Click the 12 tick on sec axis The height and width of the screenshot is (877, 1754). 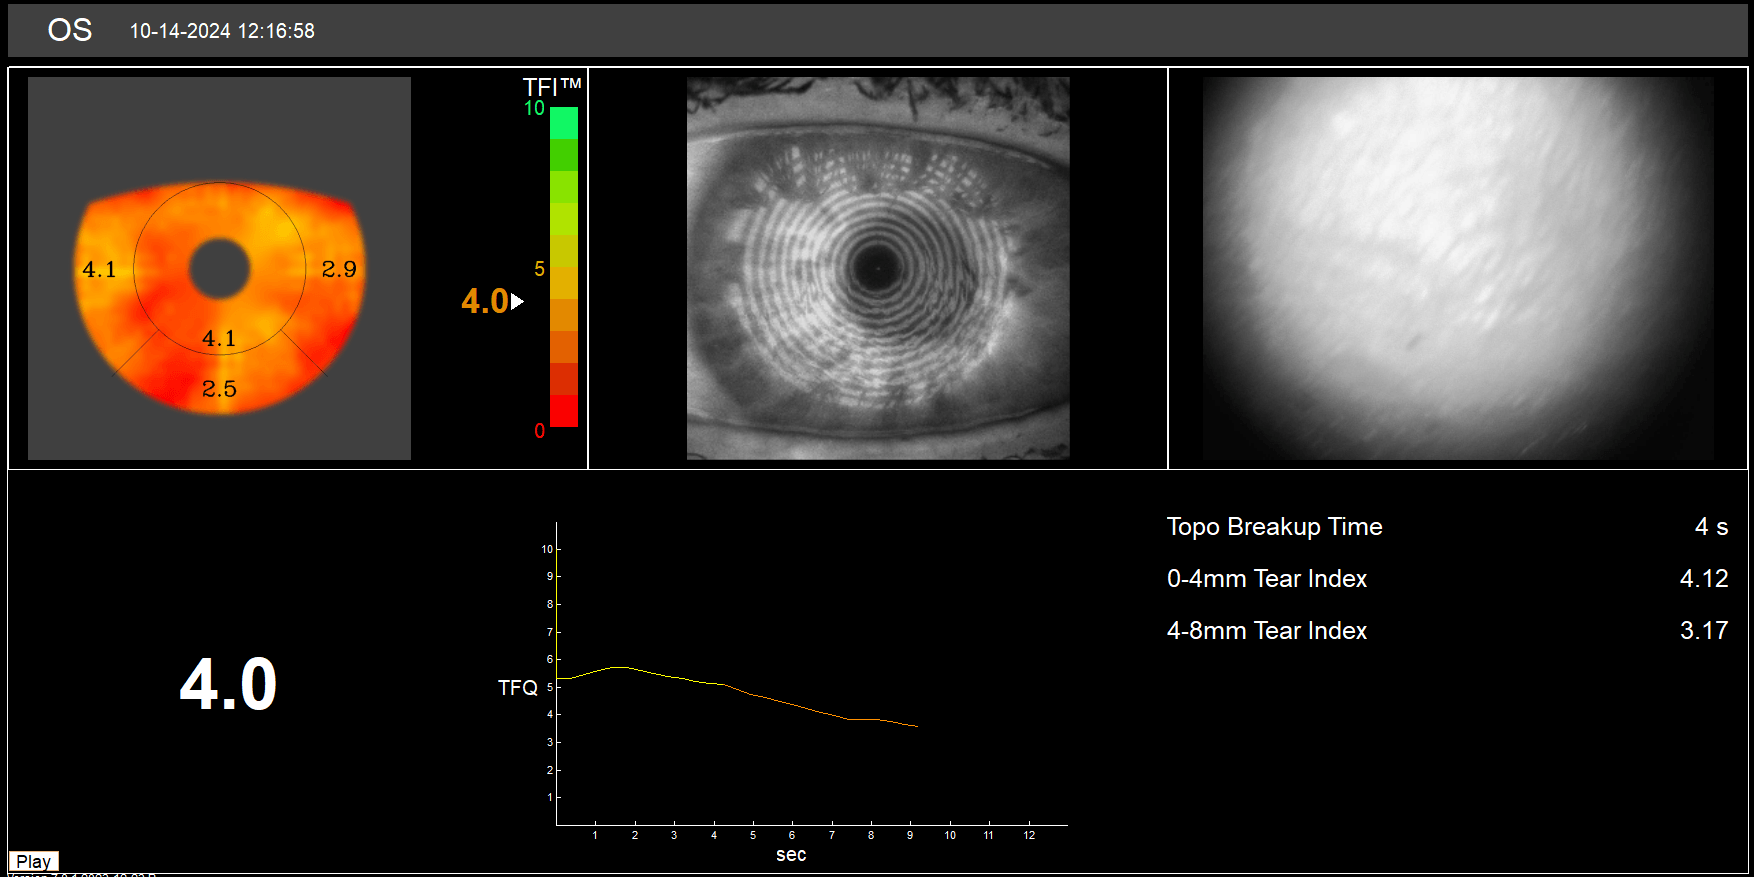[1029, 835]
